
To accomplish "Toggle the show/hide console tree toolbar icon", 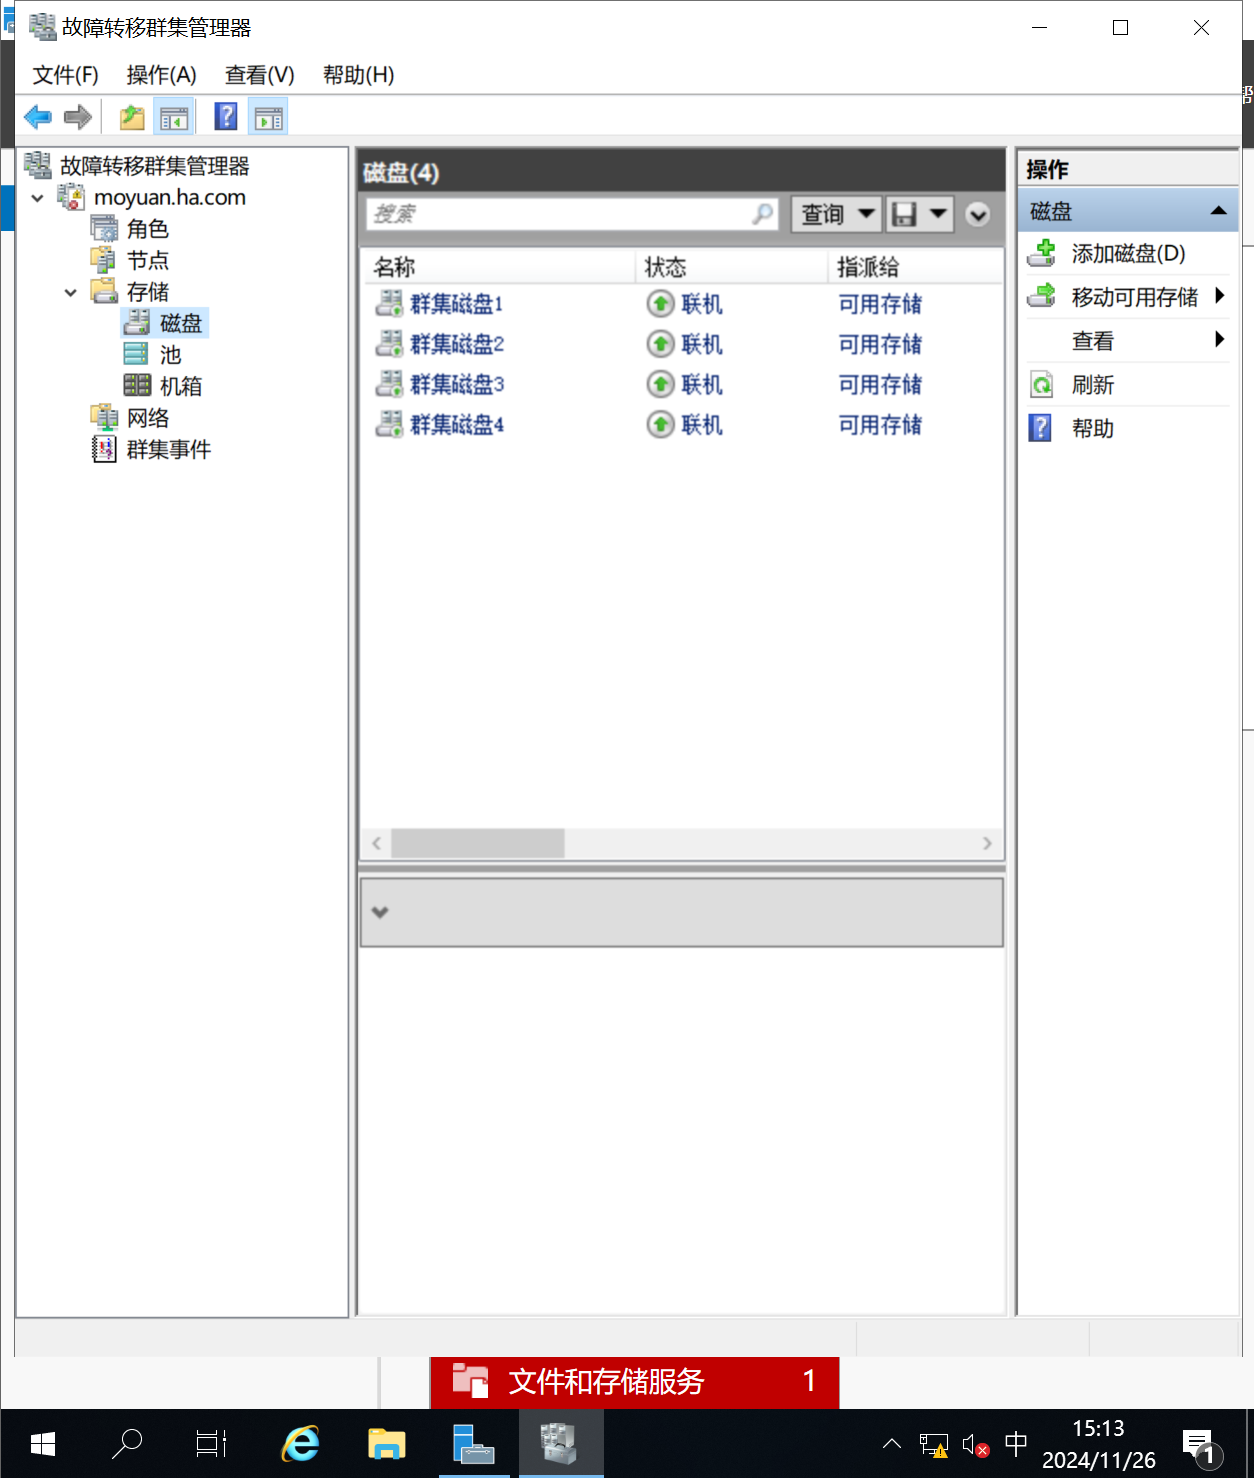I will [x=174, y=118].
